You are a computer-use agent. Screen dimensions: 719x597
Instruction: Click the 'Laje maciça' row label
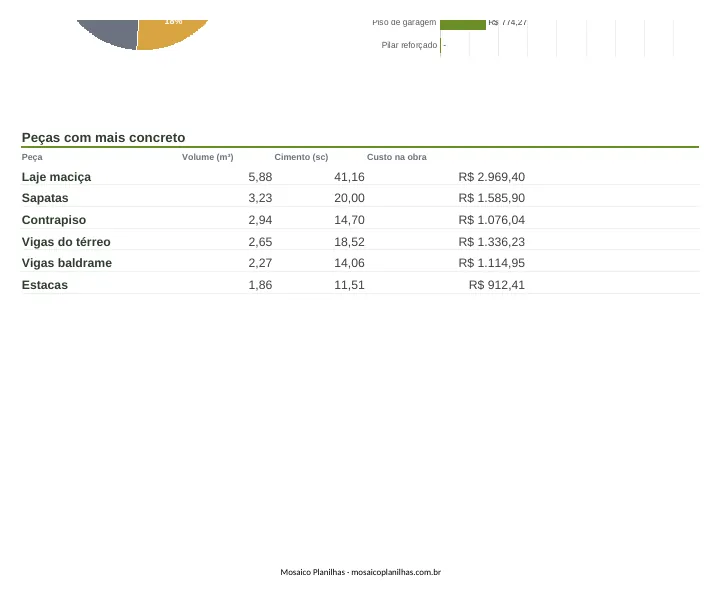point(56,177)
